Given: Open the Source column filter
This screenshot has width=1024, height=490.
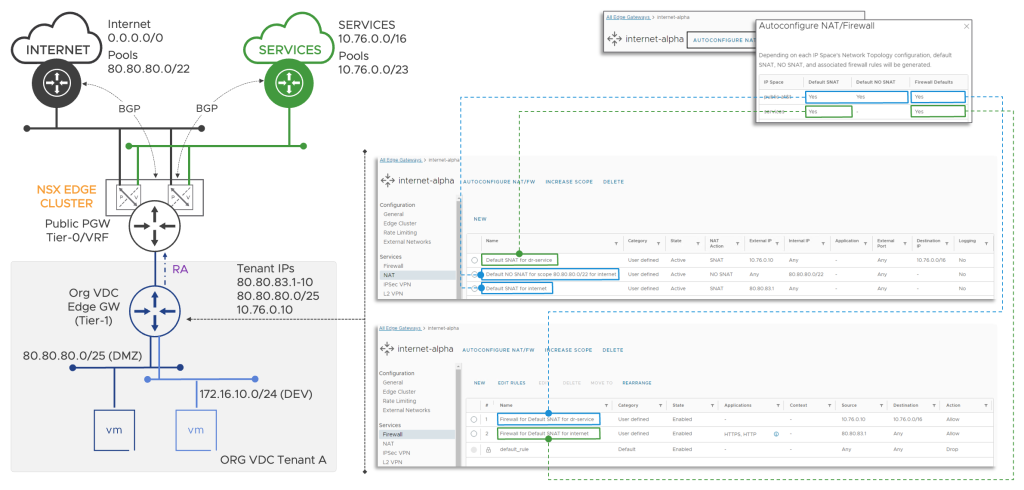Looking at the screenshot, I should pos(882,406).
